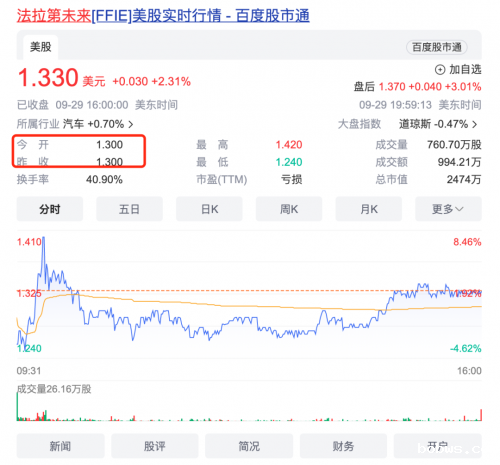This screenshot has width=500, height=465.
Task: Switch to the 日K chart tab
Action: (x=209, y=209)
